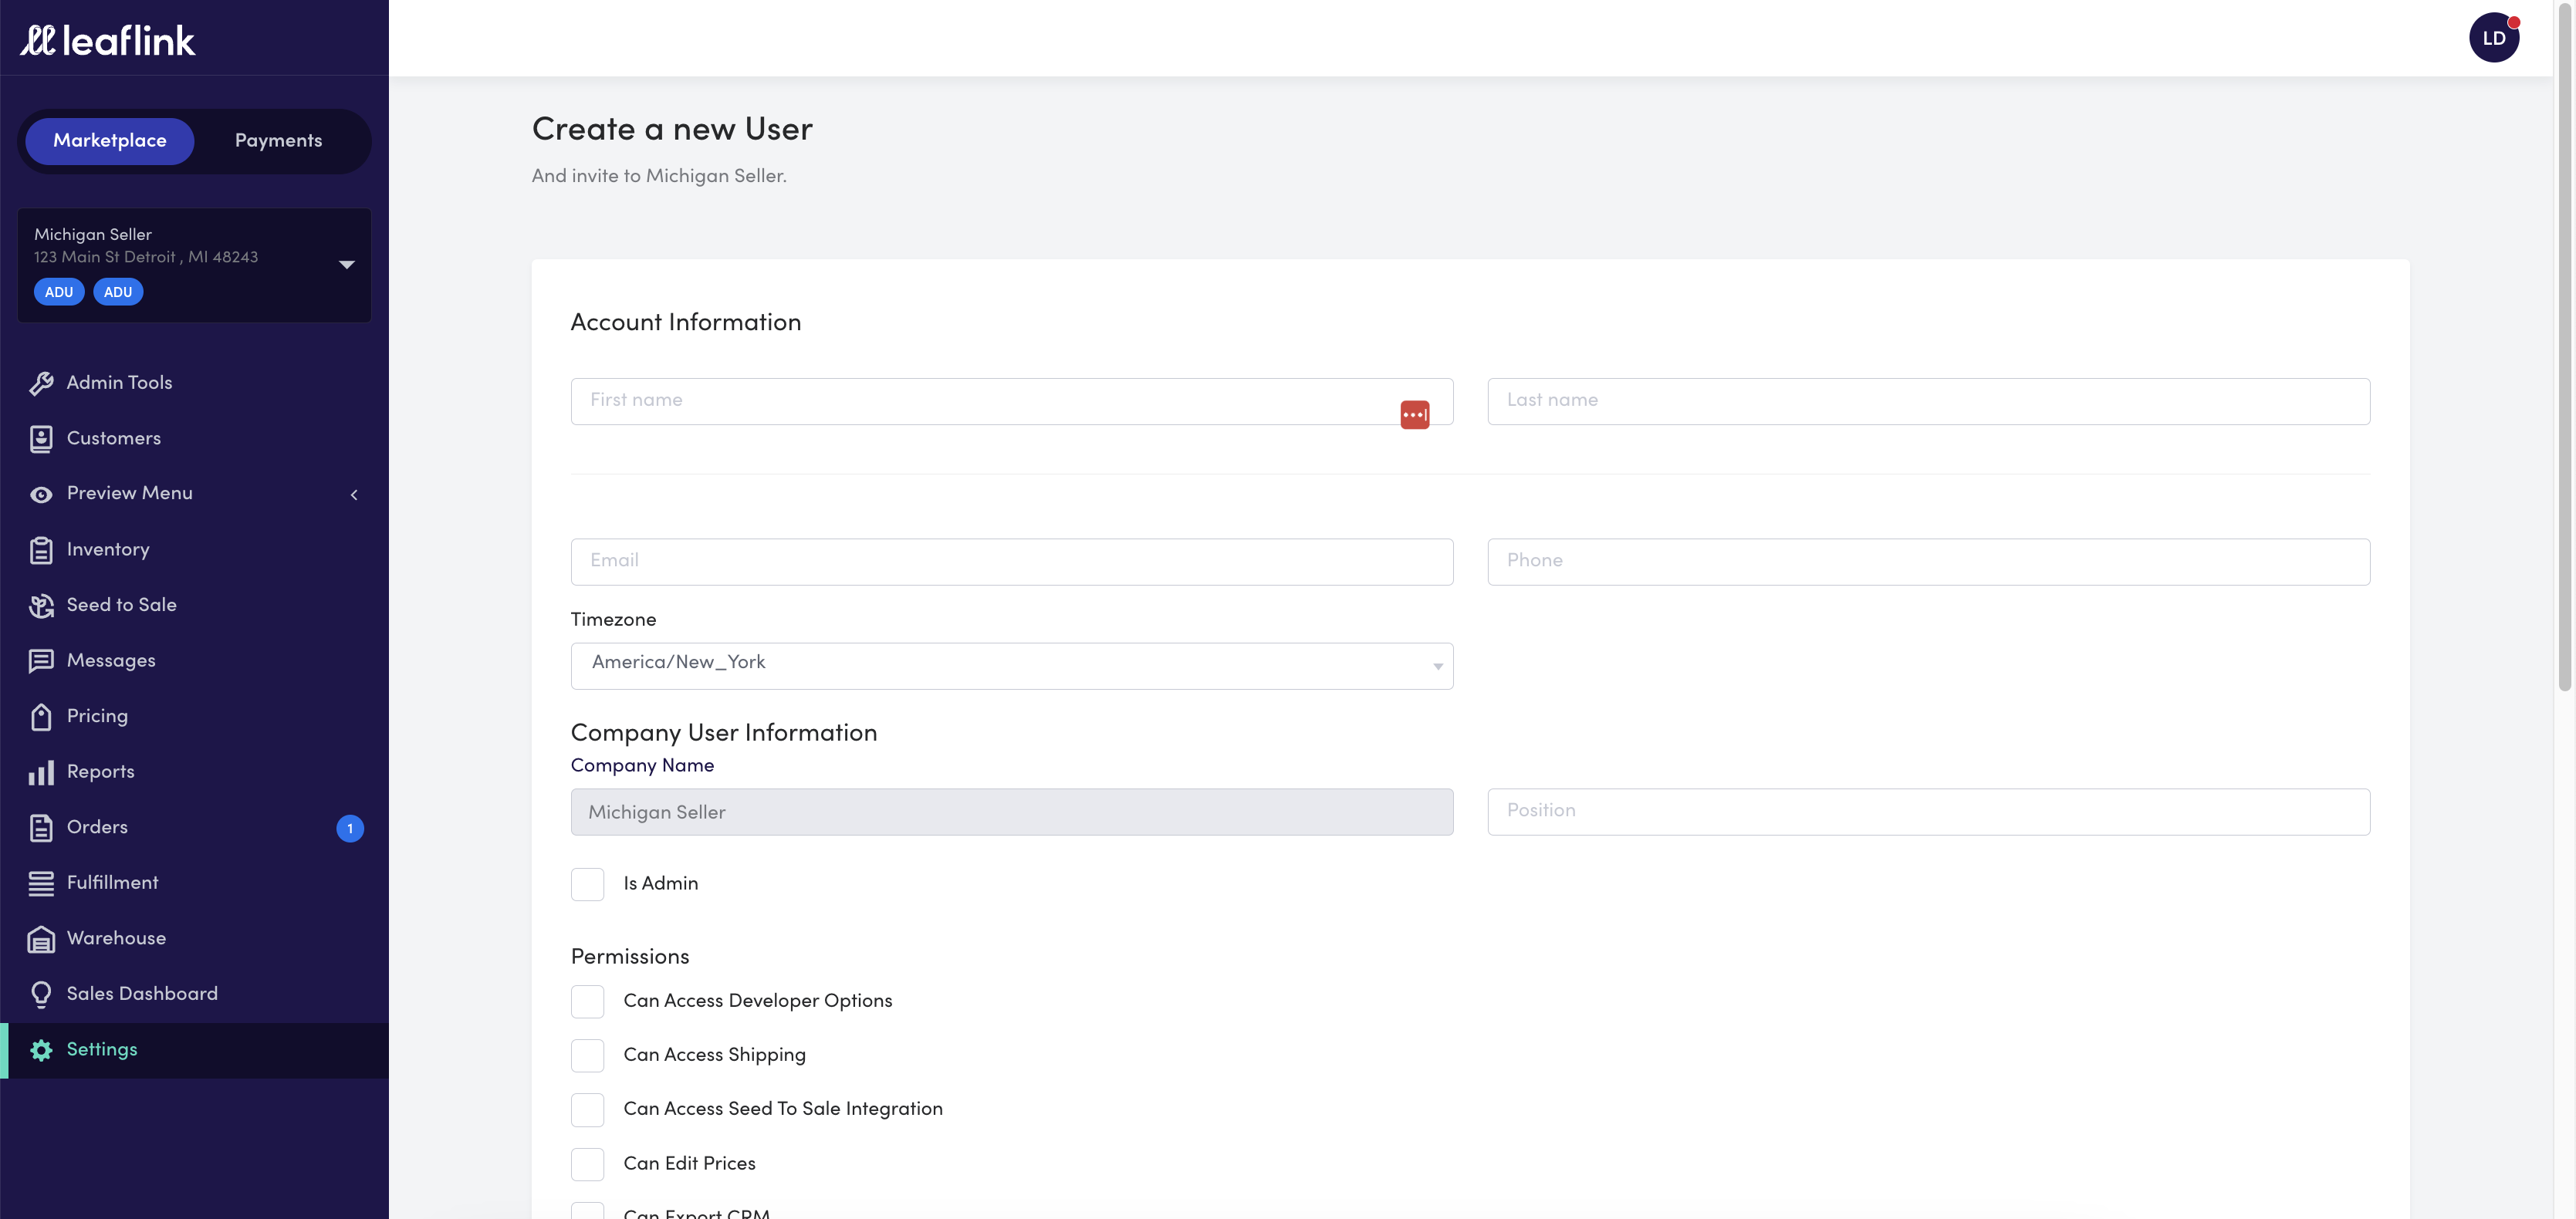Go to Fulfillment page

click(194, 883)
